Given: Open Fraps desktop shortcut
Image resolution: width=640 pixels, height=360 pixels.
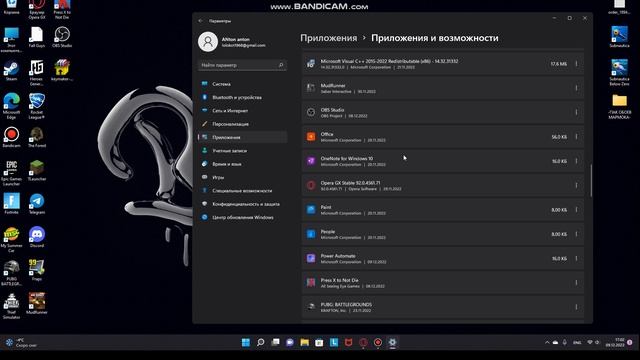Looking at the screenshot, I should click(37, 271).
